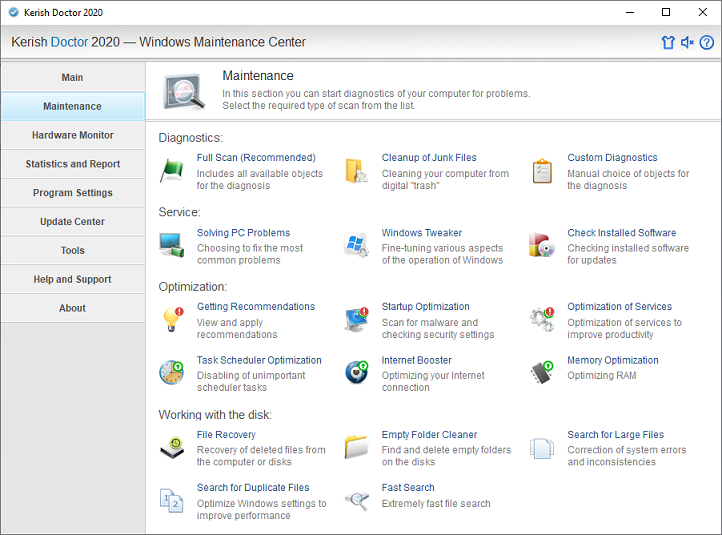Viewport: 722px width, 535px height.
Task: Click the Getting Recommendations light bulb icon
Action: 173,319
